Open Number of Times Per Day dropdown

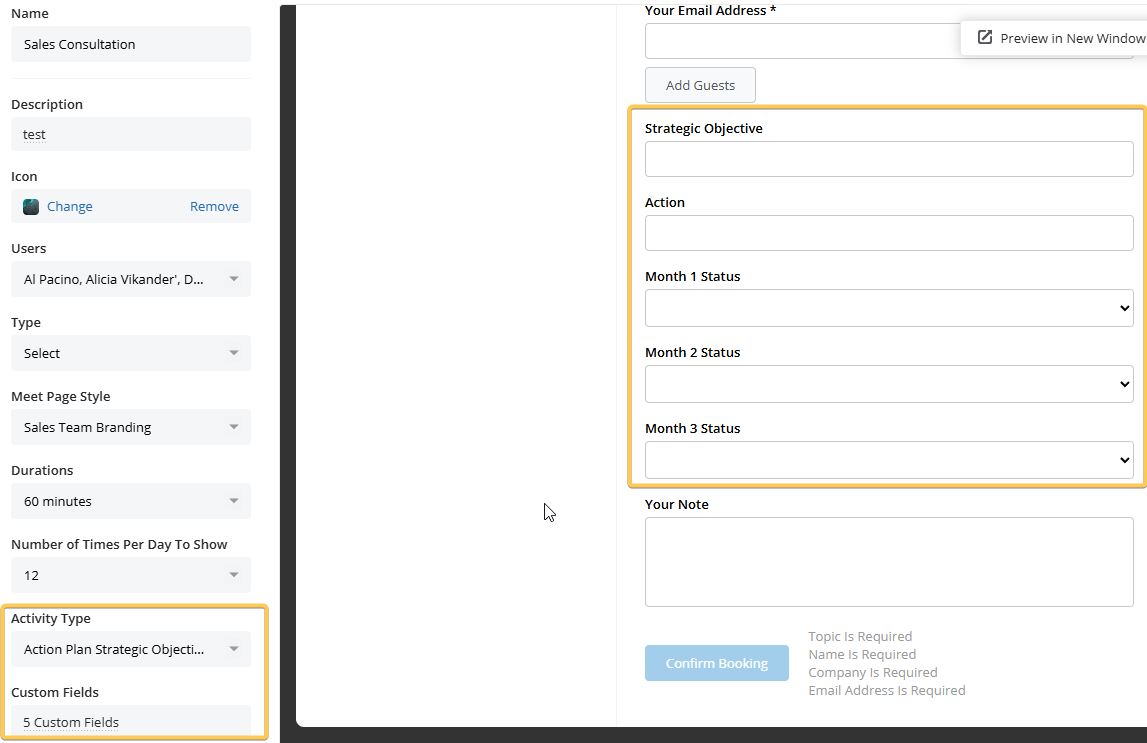click(x=131, y=576)
